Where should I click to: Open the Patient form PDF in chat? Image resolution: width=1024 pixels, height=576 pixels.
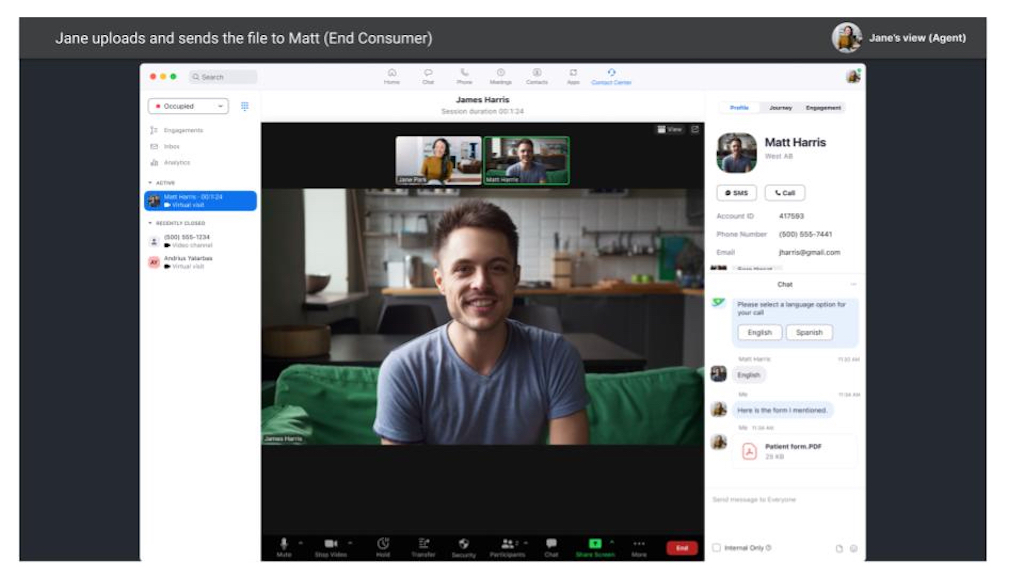point(790,452)
